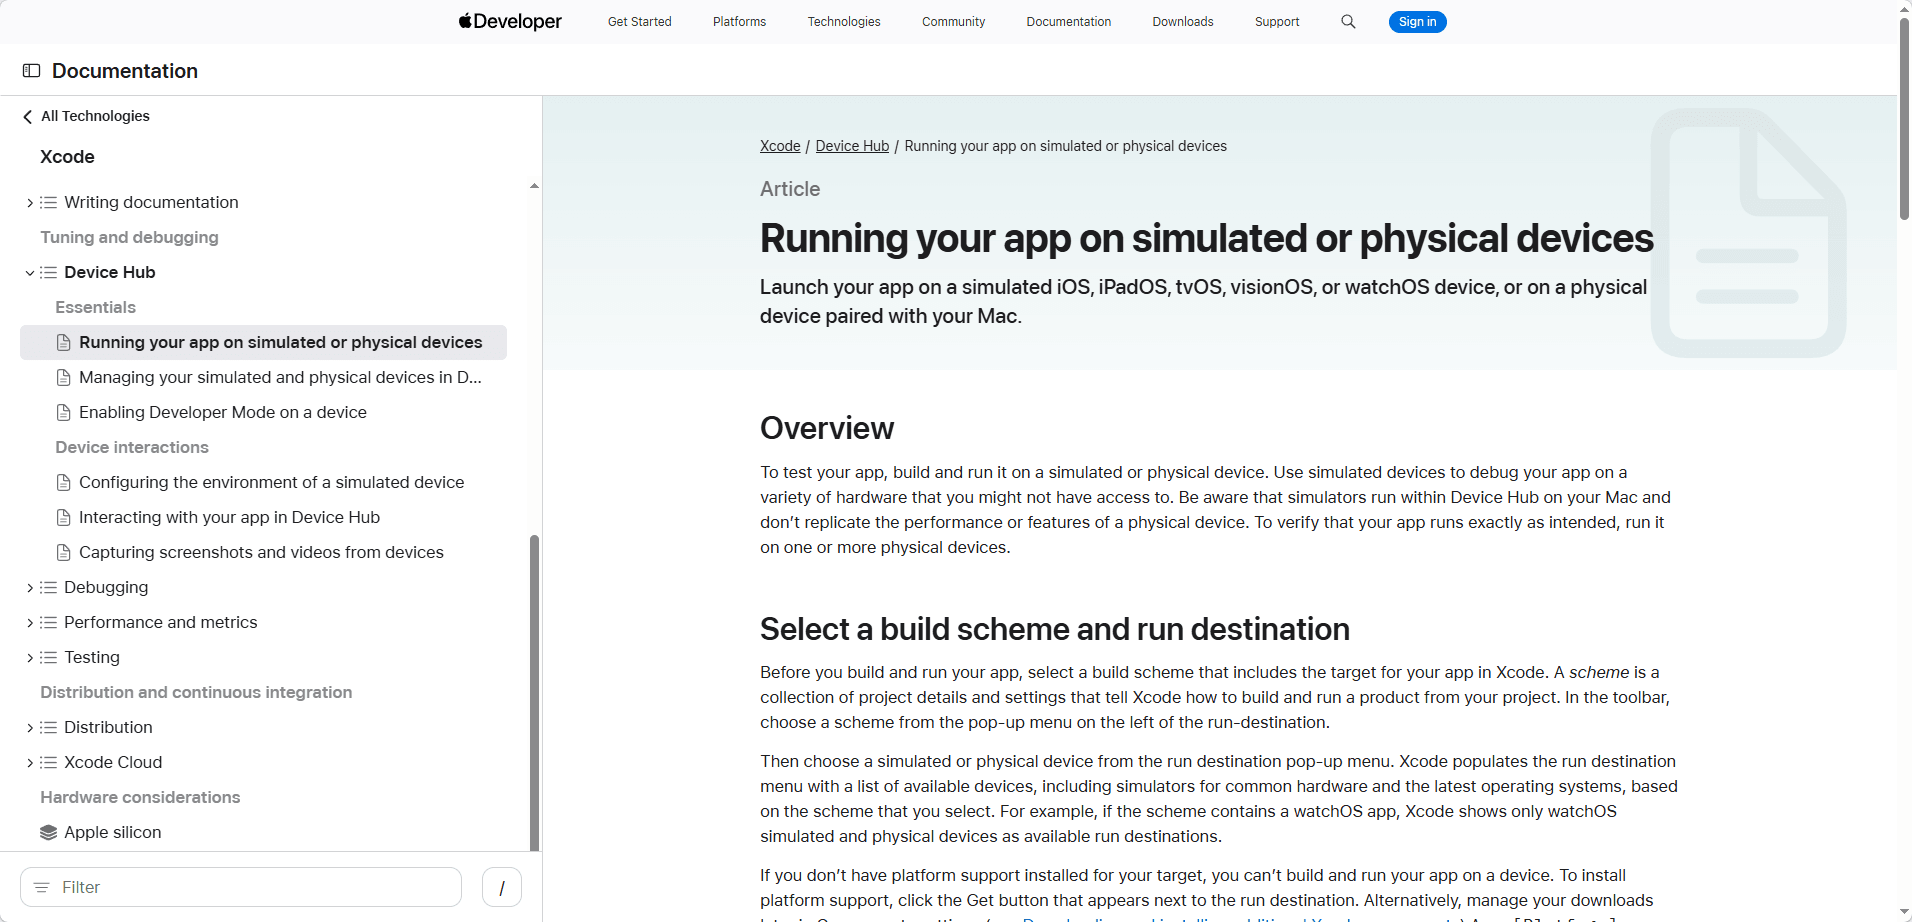Click the article icon for Running your app

point(64,342)
